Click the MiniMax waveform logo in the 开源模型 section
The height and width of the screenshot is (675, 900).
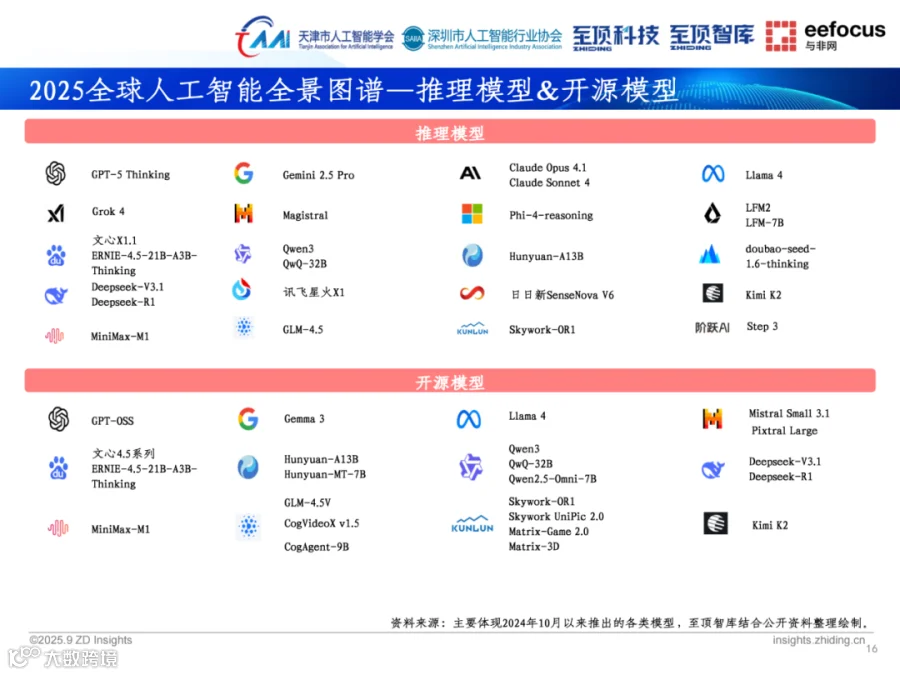58,527
